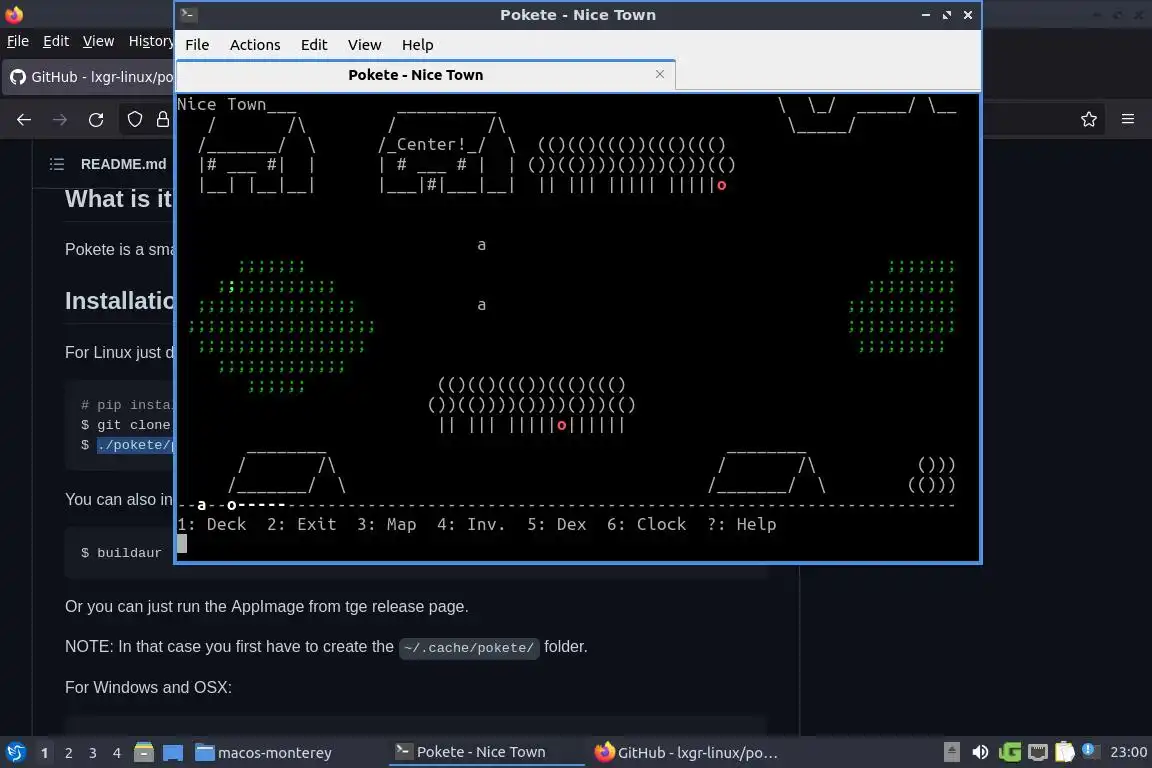The image size is (1152, 768).
Task: Open README table of contents icon
Action: [x=57, y=164]
